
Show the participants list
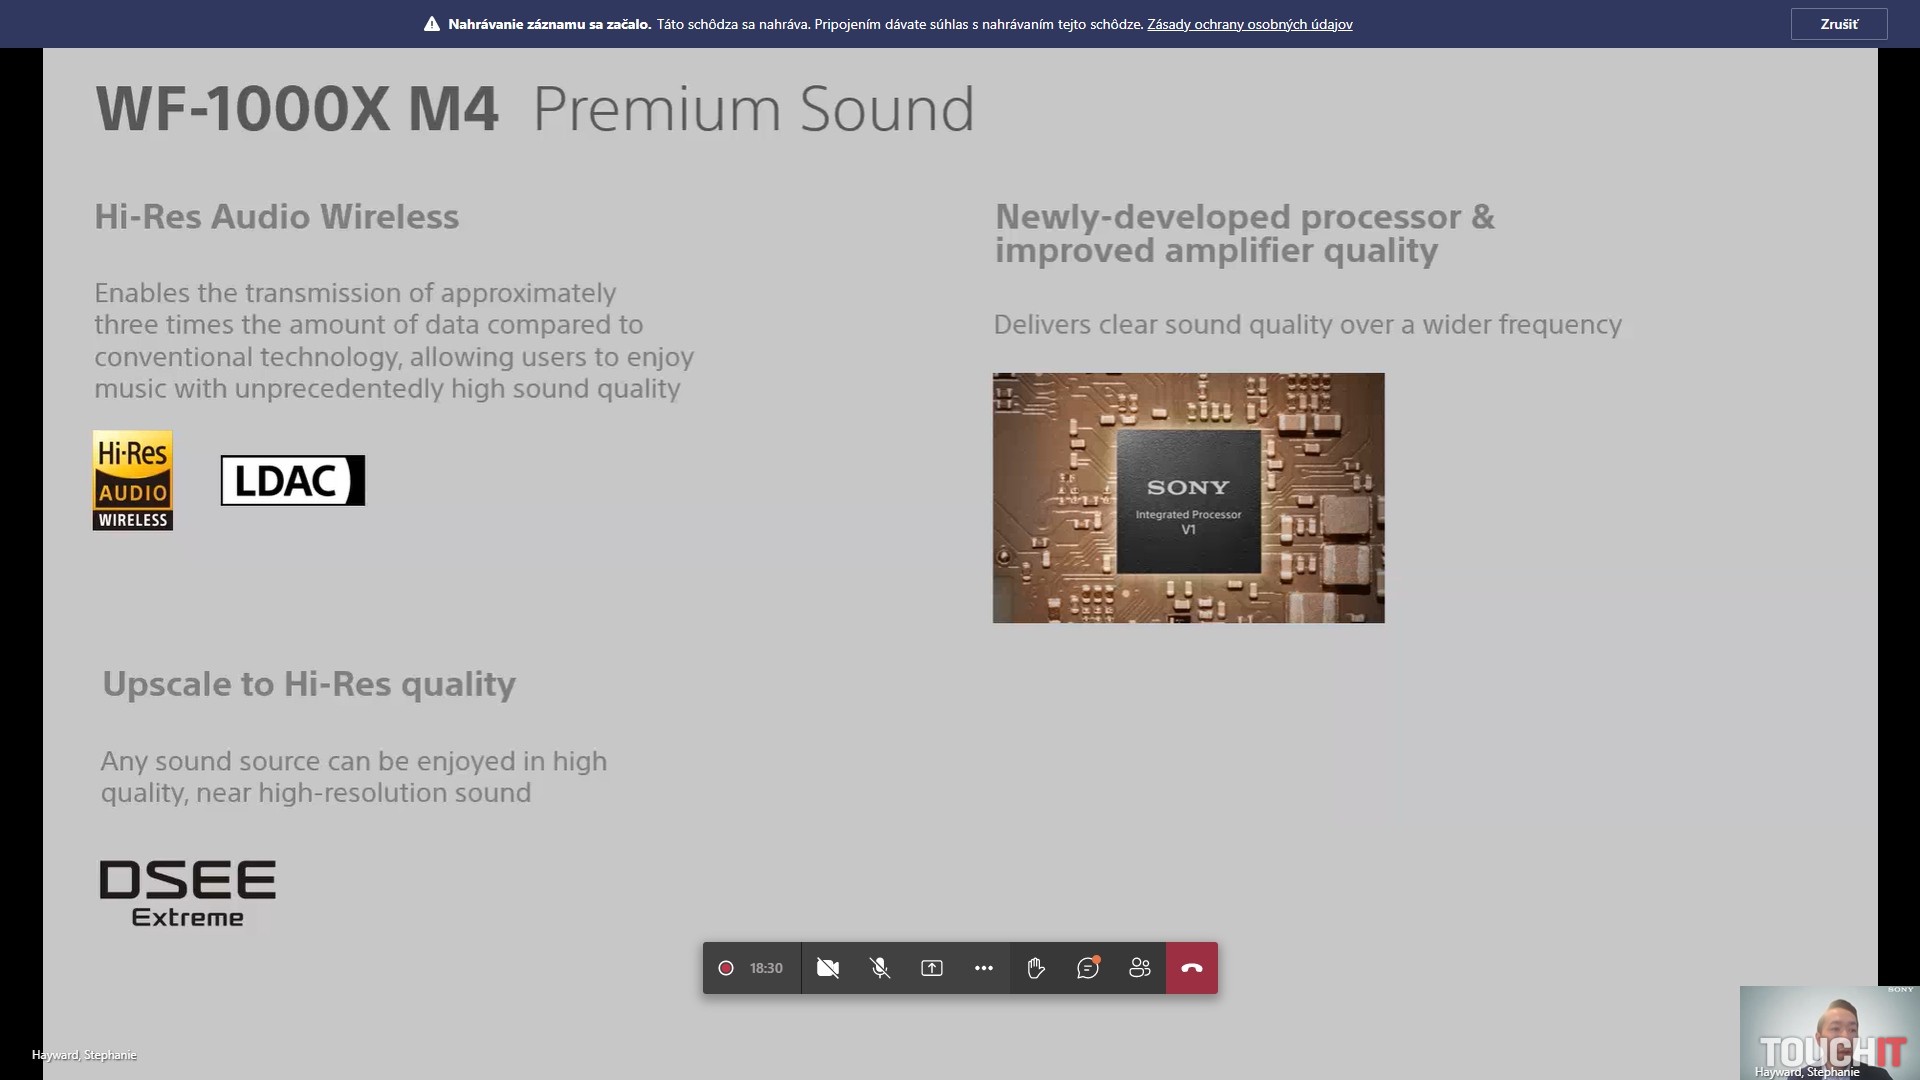(x=1140, y=968)
